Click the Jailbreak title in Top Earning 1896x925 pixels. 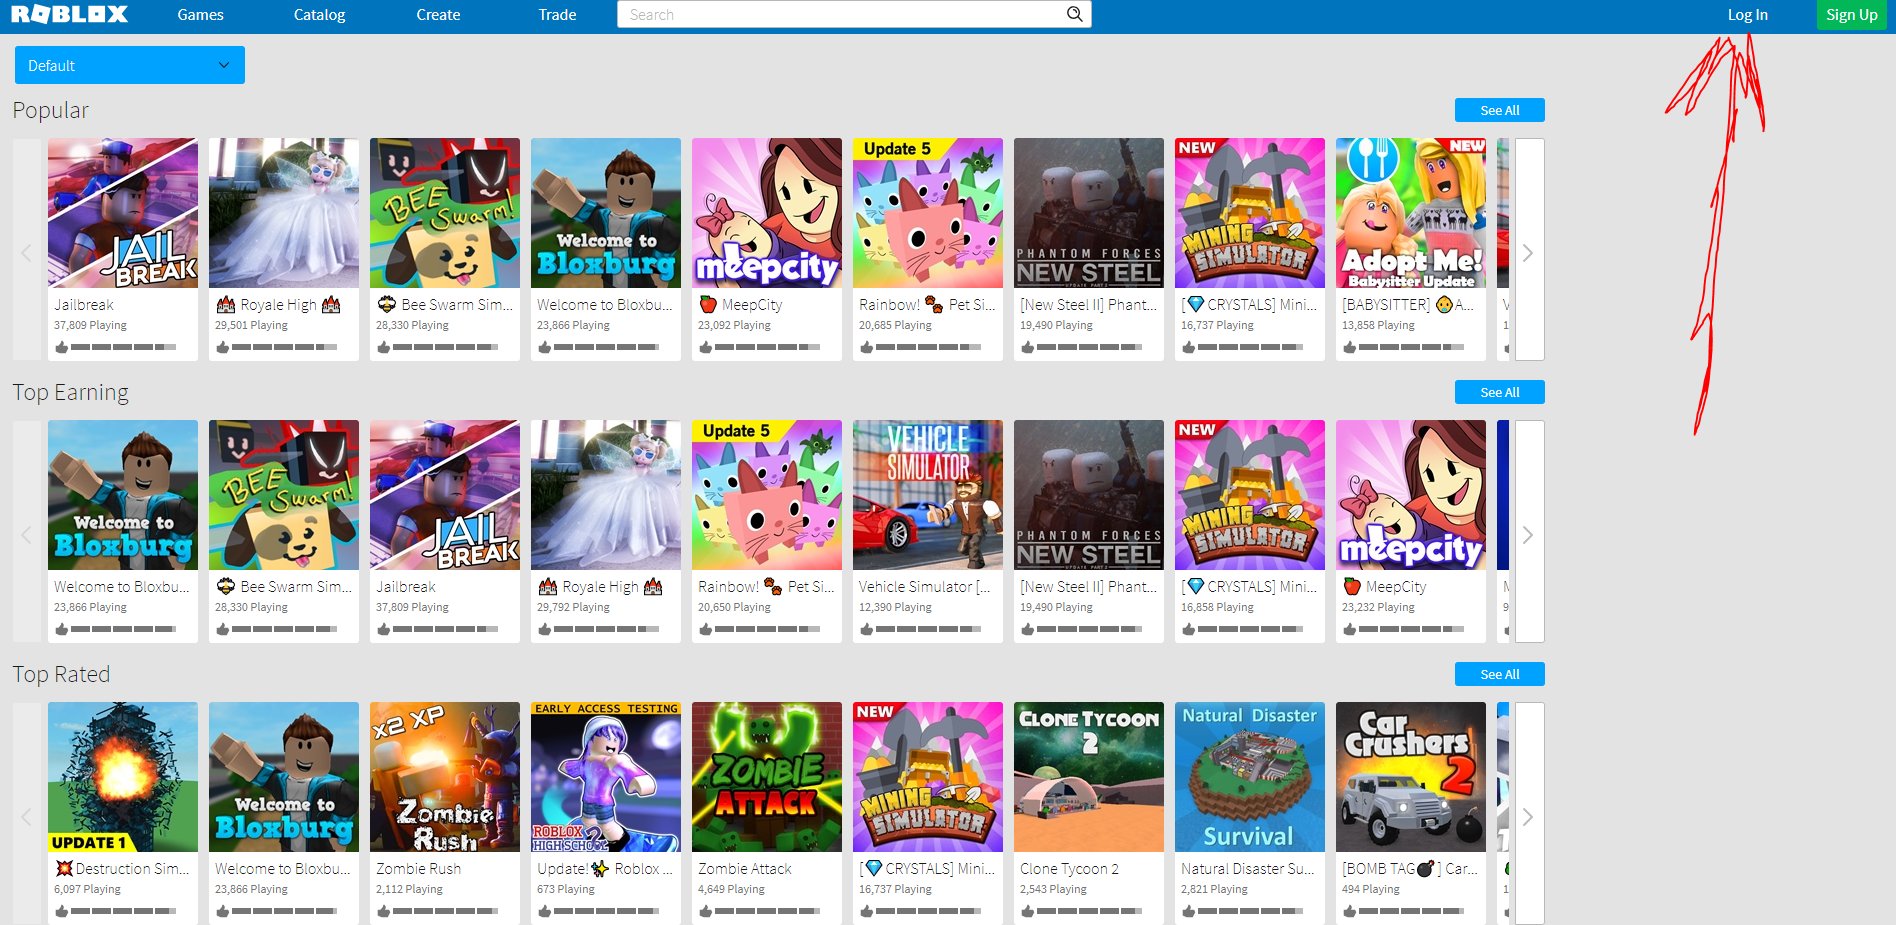(x=406, y=587)
